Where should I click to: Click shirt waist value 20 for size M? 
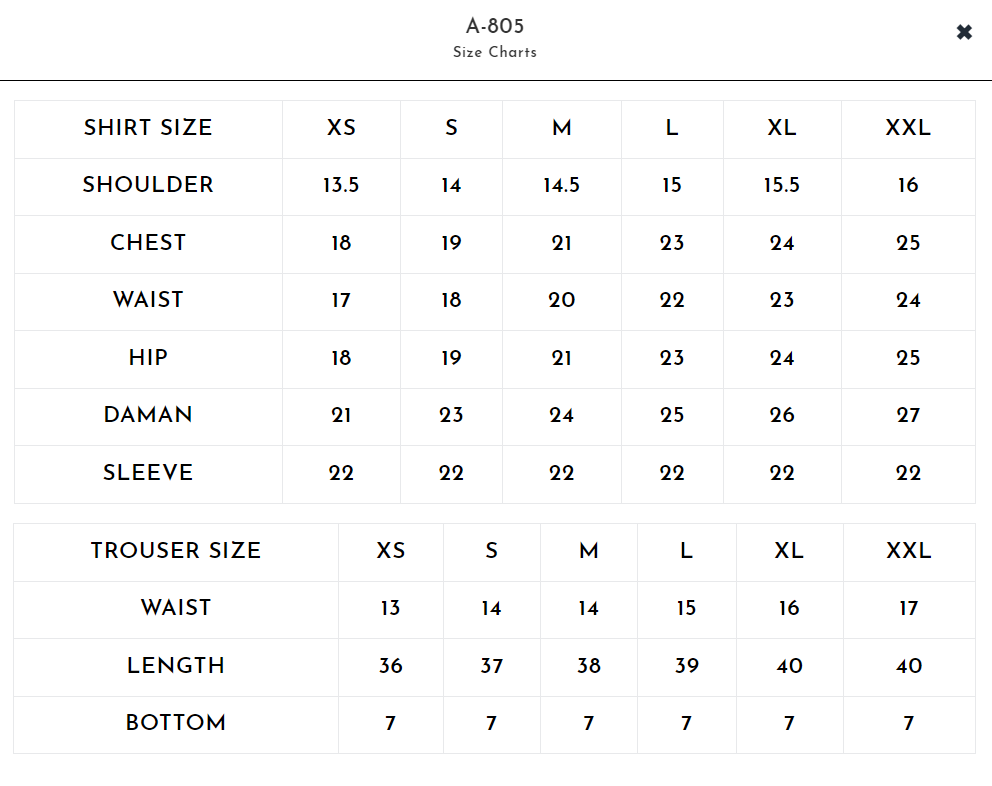562,301
